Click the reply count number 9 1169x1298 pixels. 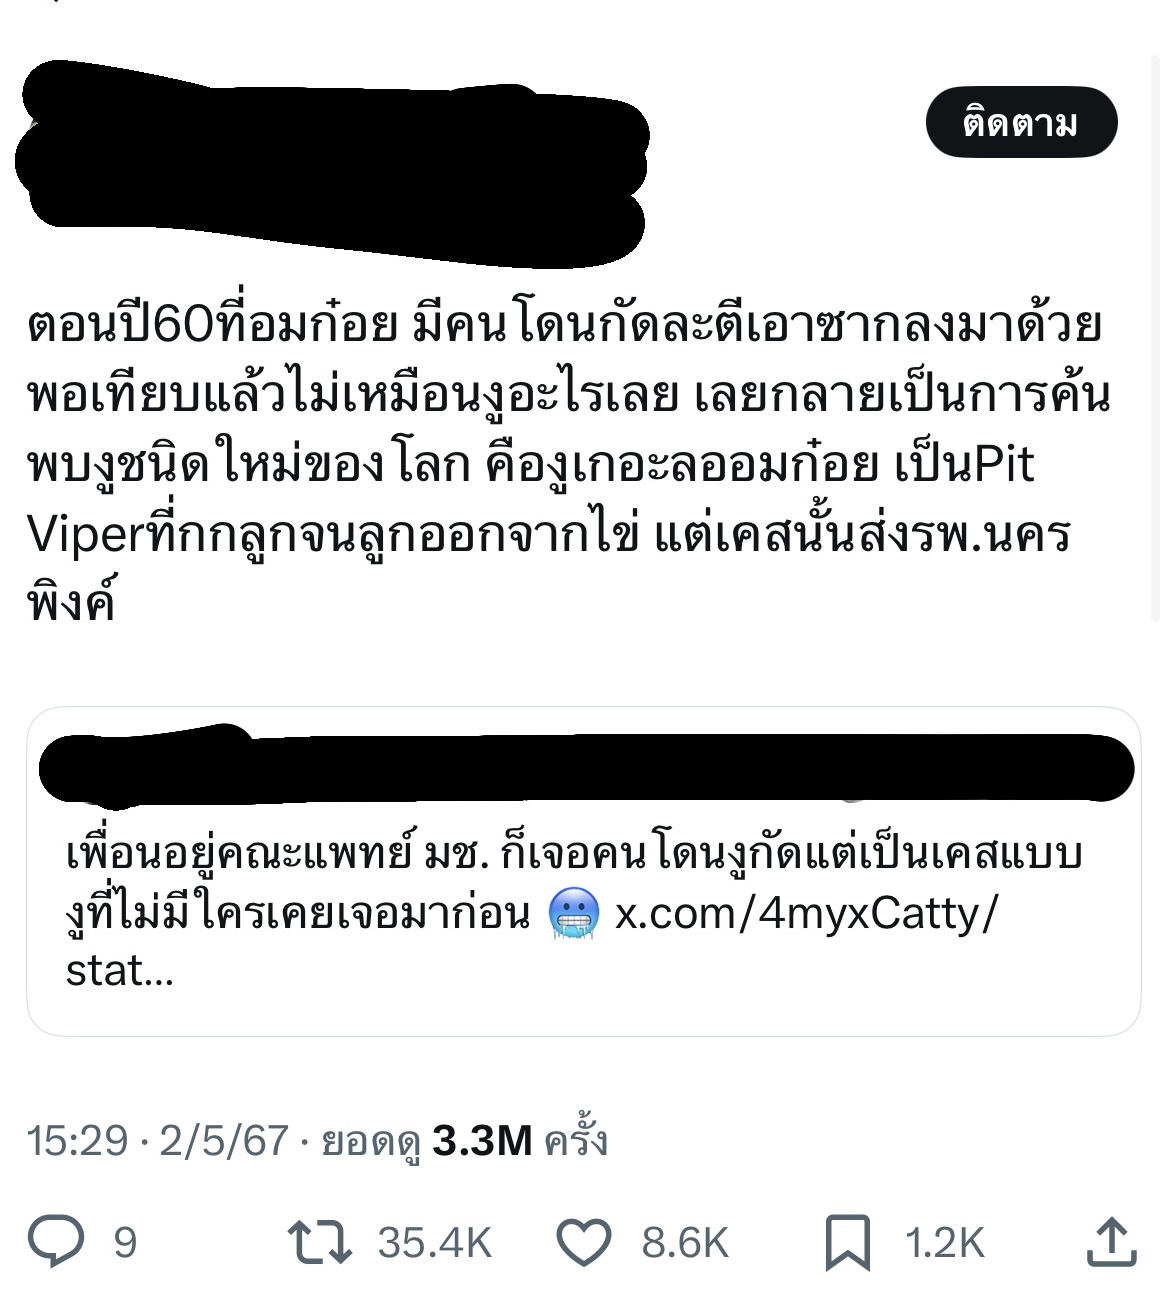125,1243
